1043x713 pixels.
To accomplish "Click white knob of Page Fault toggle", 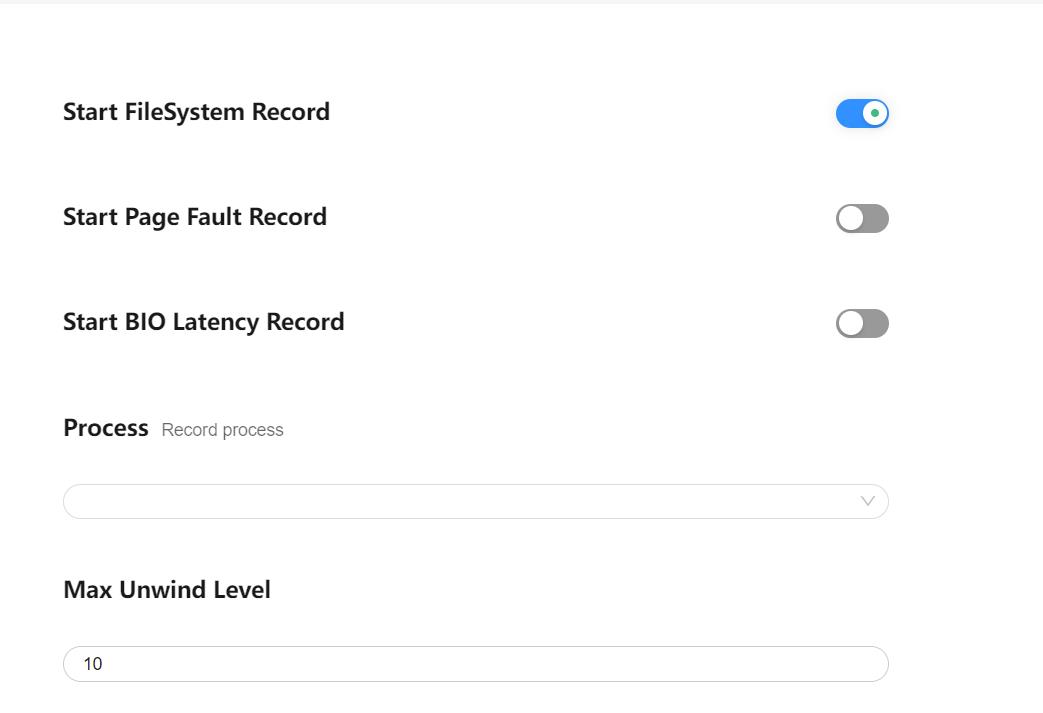I will pyautogui.click(x=850, y=218).
